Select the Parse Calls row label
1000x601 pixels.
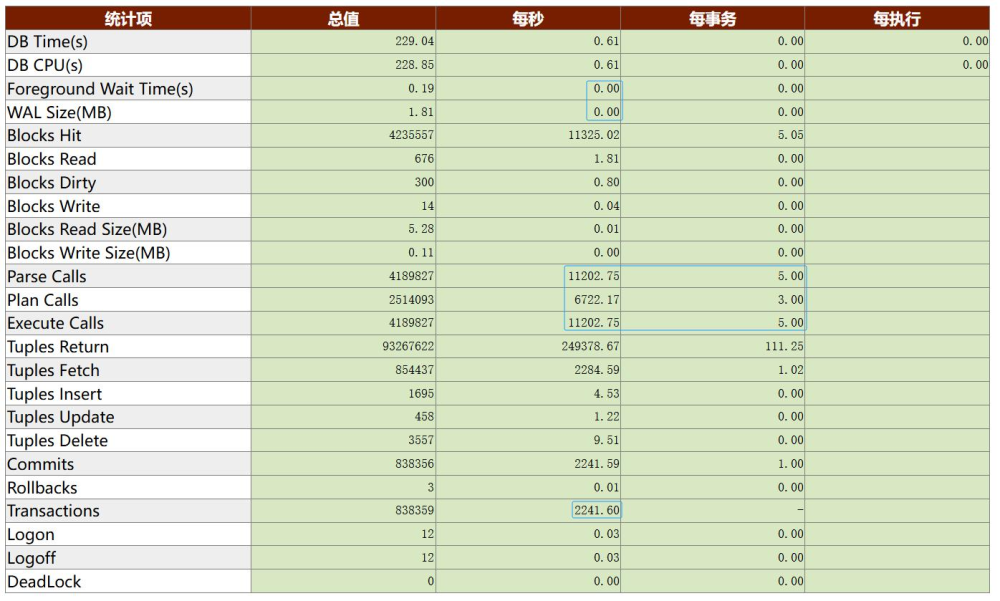point(47,276)
